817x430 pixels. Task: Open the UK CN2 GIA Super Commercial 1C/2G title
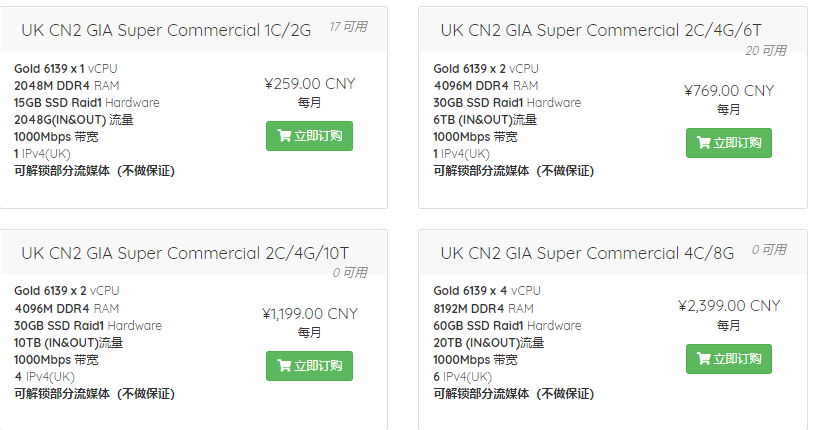[166, 30]
